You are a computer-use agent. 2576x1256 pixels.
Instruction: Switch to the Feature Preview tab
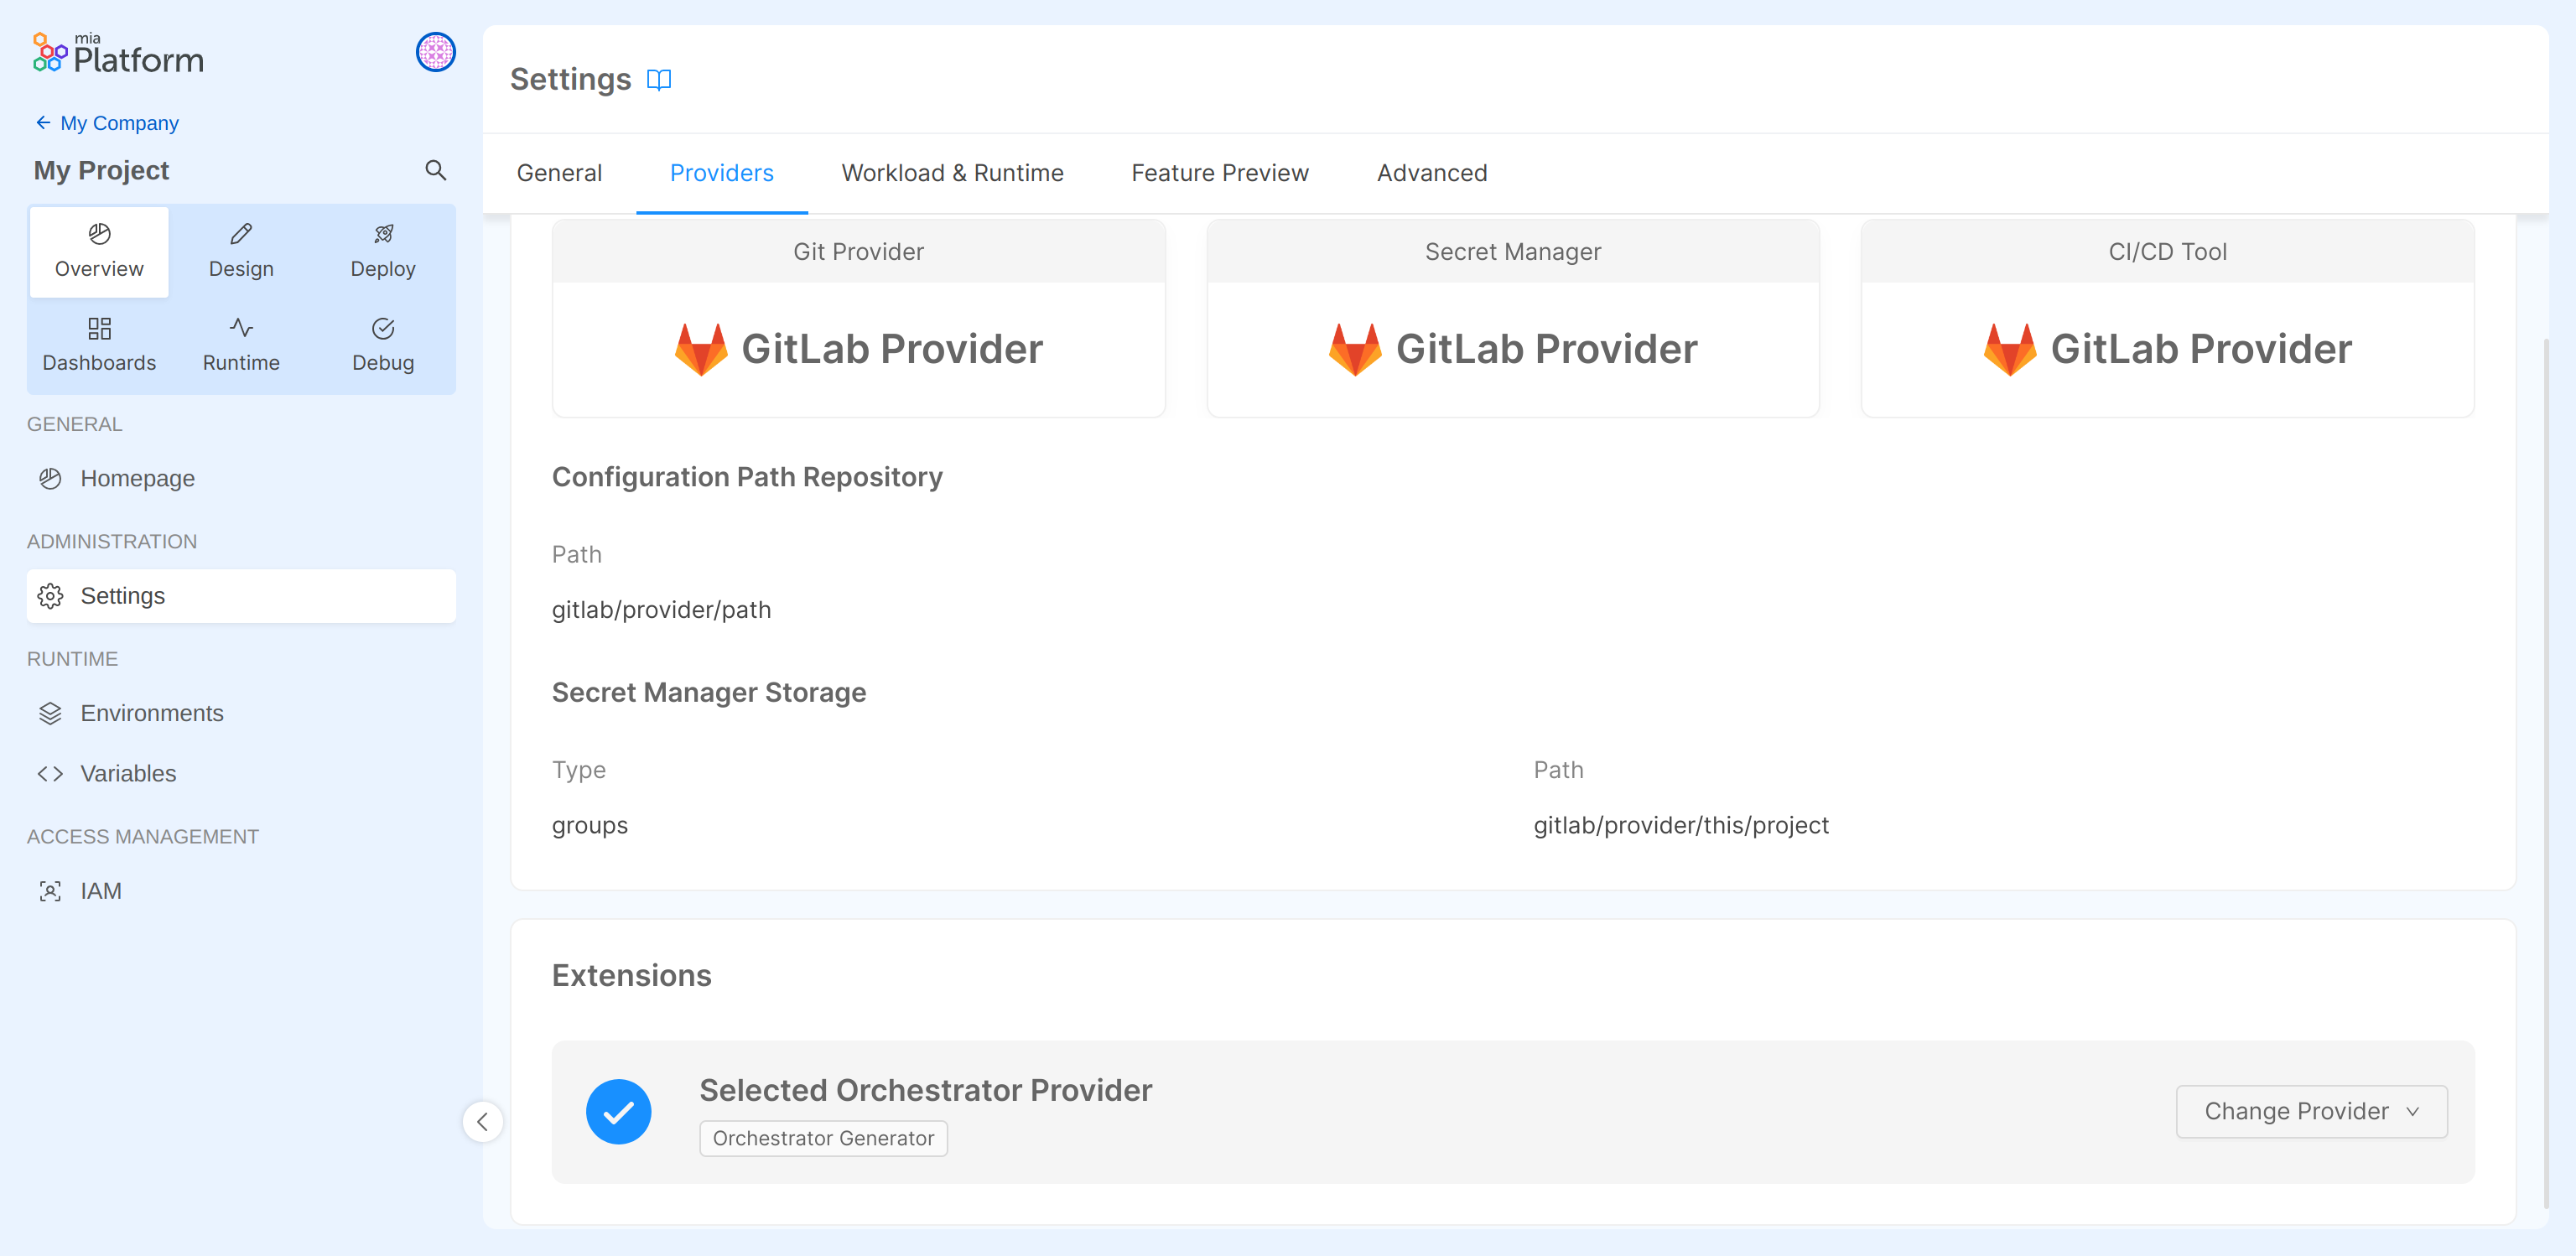[x=1219, y=172]
